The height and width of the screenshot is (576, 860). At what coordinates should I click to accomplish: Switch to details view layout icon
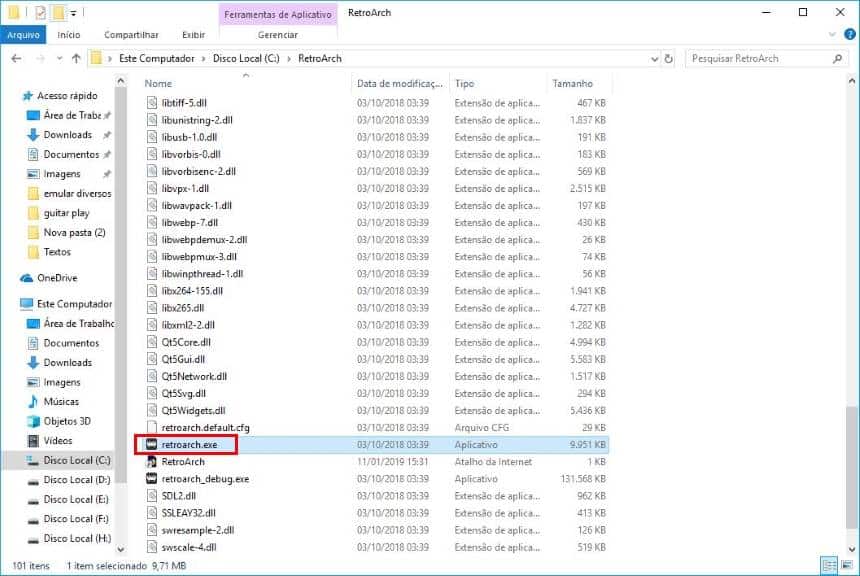click(x=829, y=565)
